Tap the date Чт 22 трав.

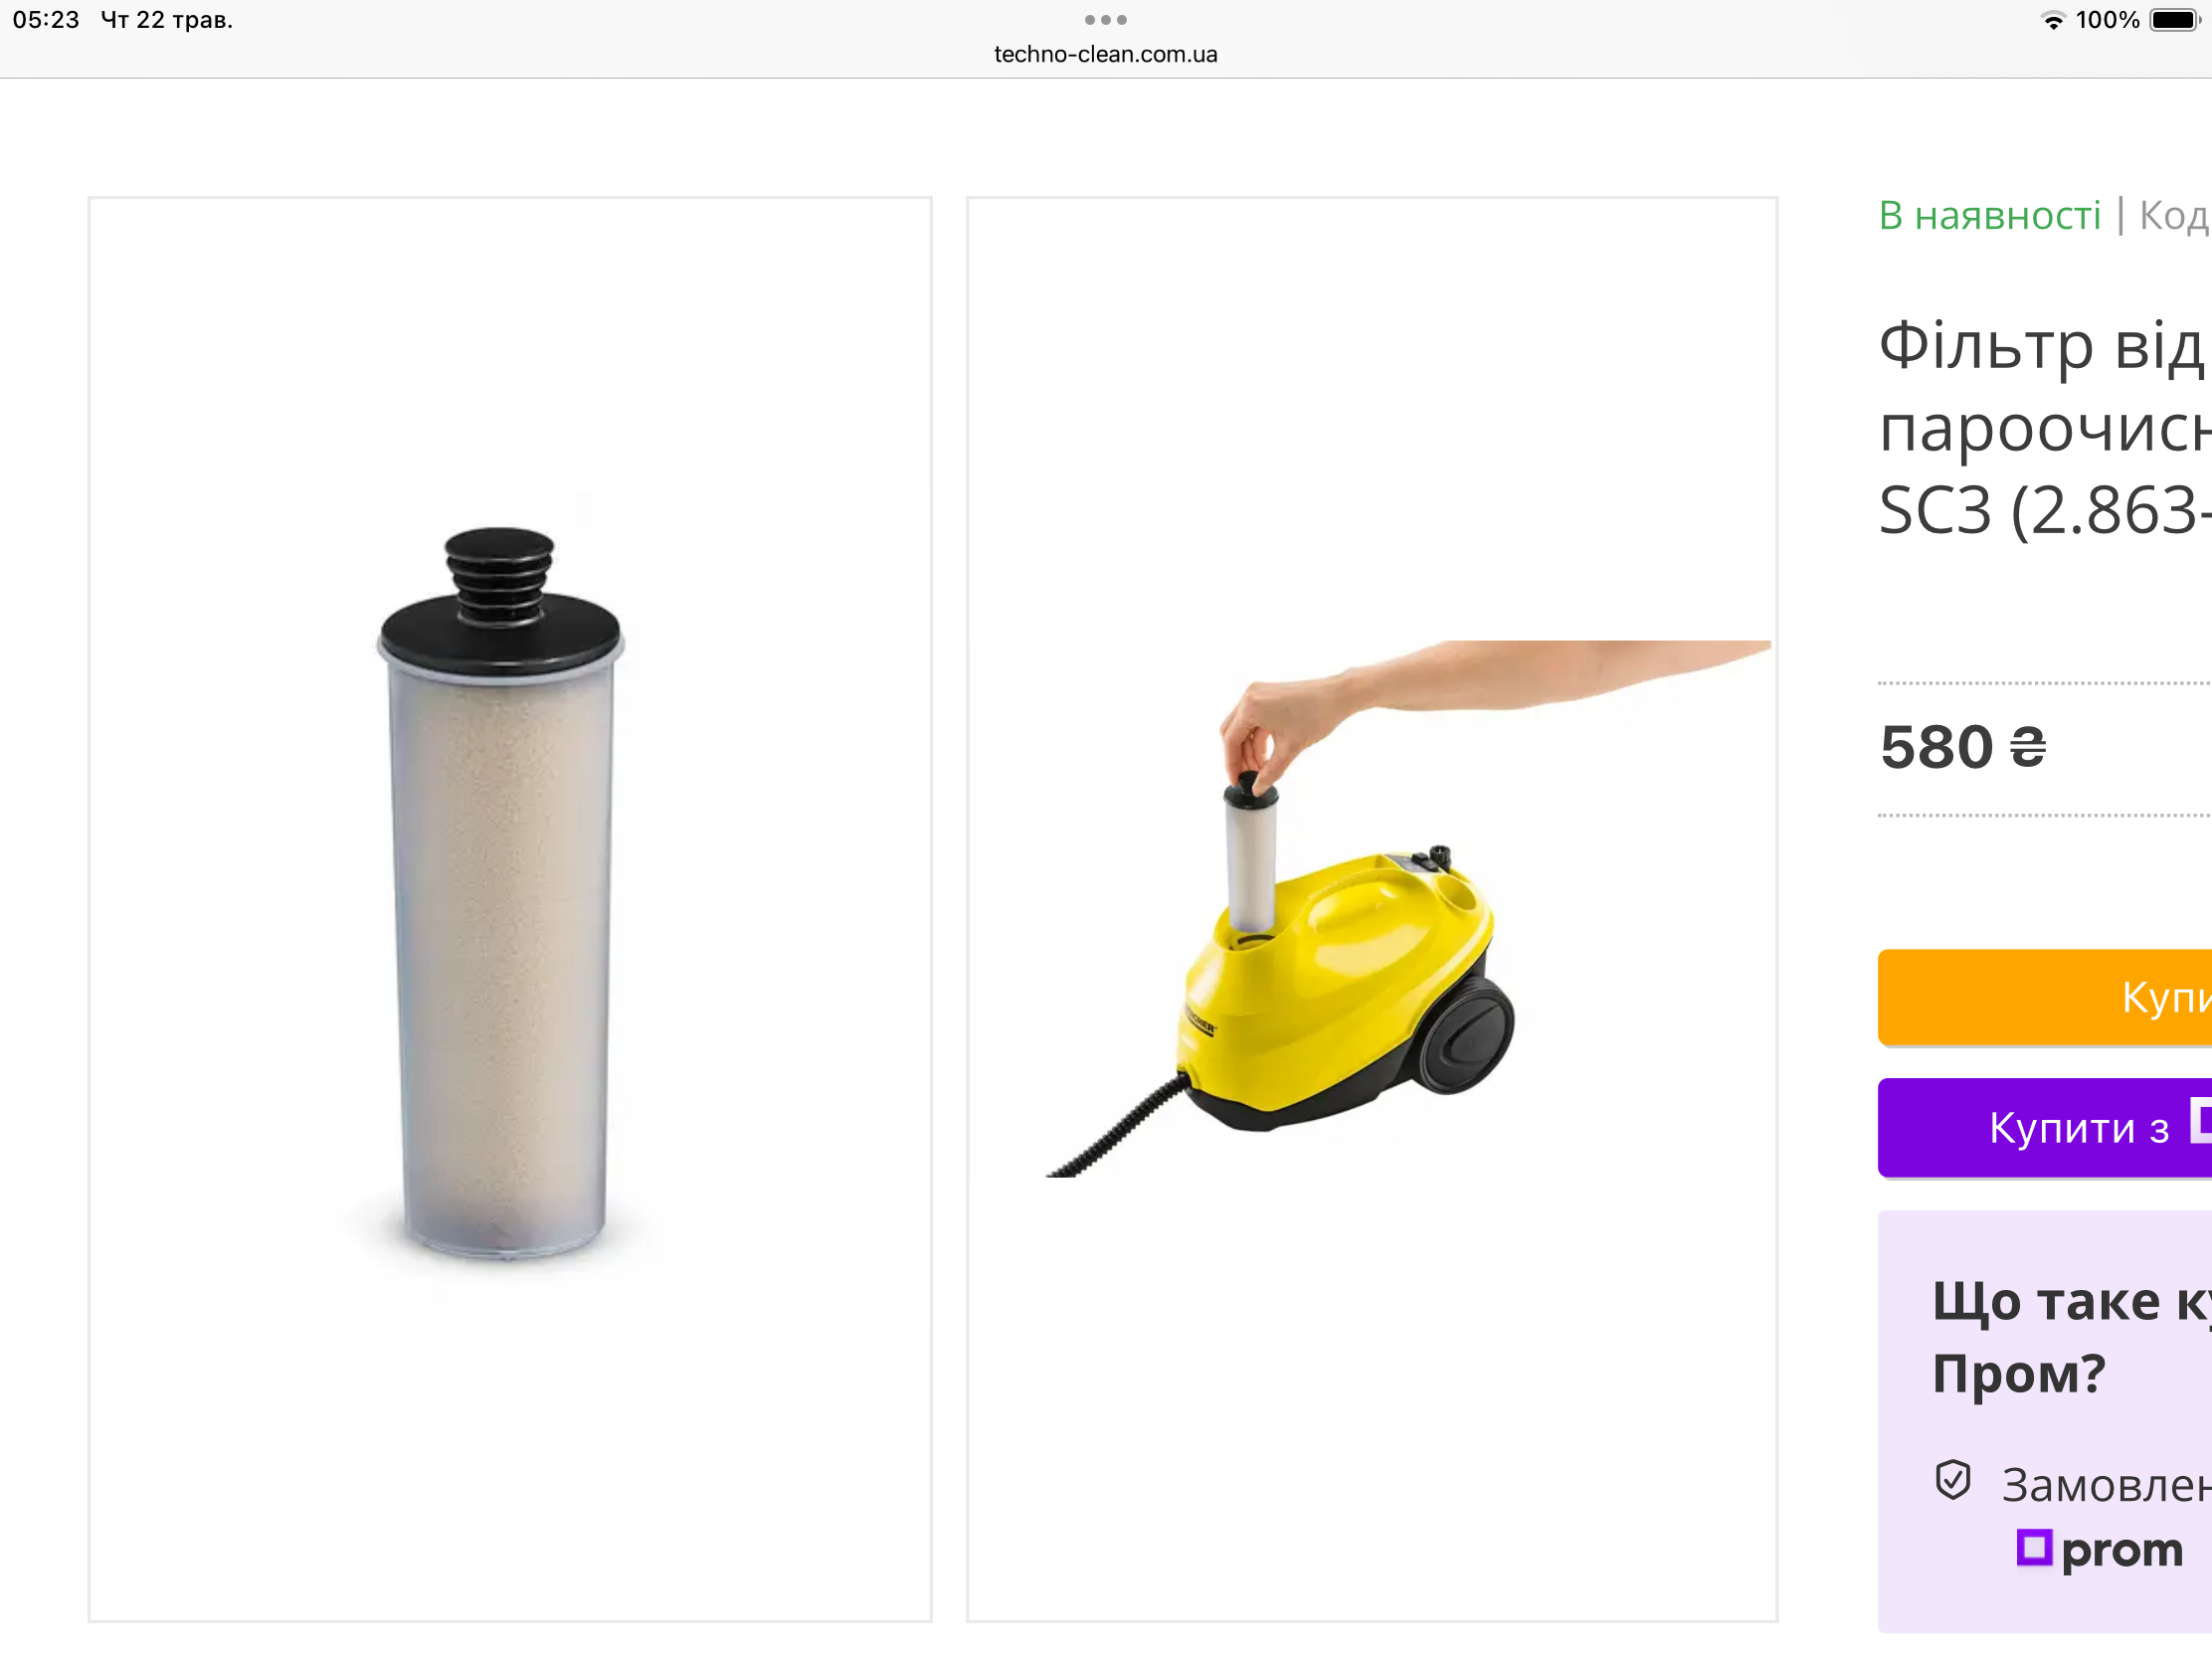166,20
